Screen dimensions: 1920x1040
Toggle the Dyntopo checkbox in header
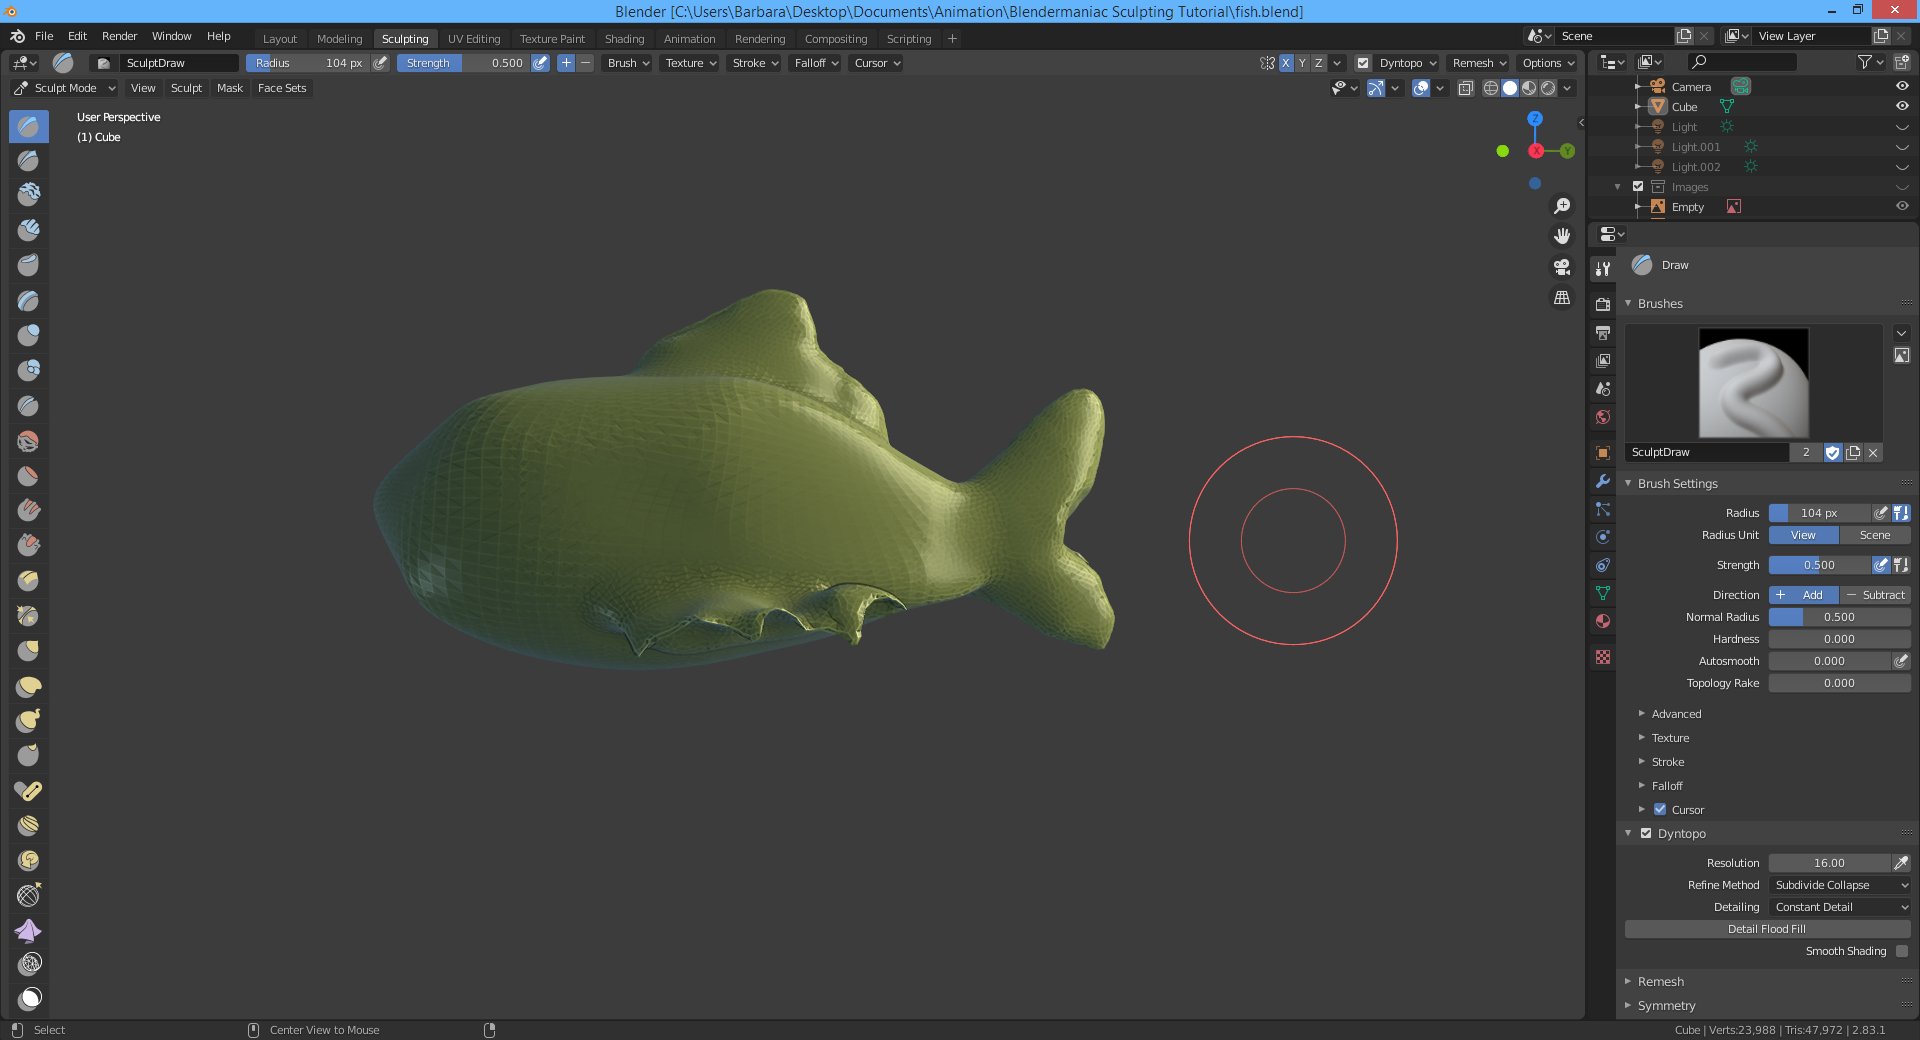pos(1362,63)
